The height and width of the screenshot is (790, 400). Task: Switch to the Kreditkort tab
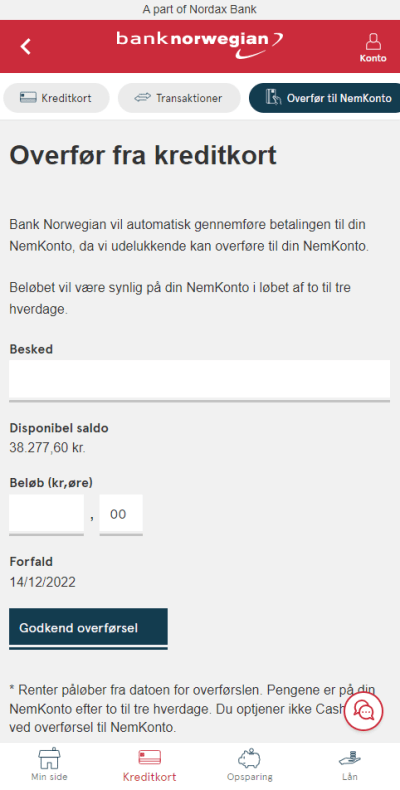tap(56, 98)
